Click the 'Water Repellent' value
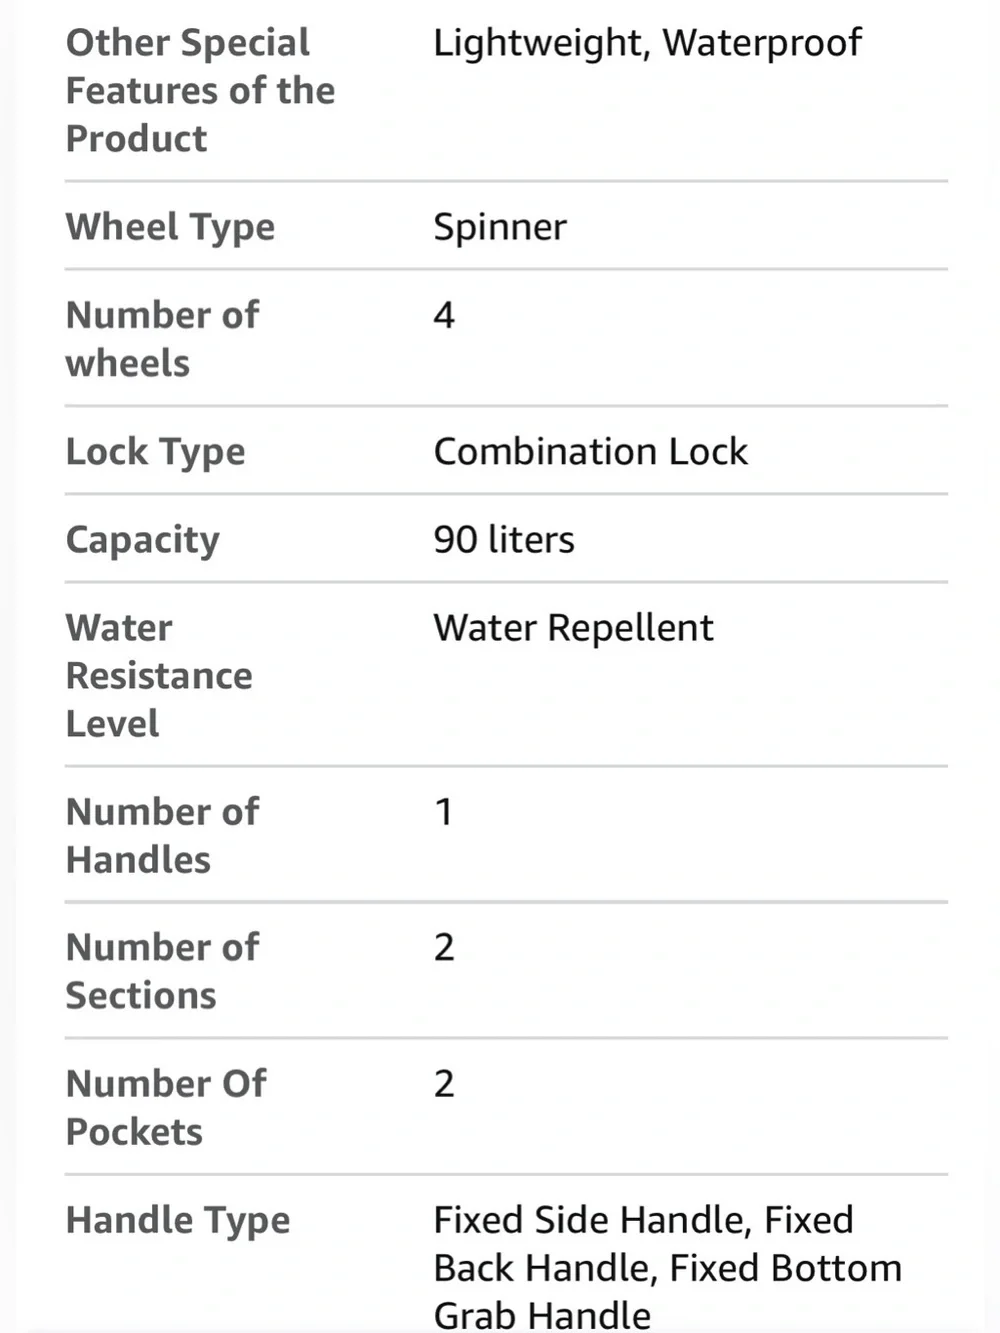 coord(573,628)
